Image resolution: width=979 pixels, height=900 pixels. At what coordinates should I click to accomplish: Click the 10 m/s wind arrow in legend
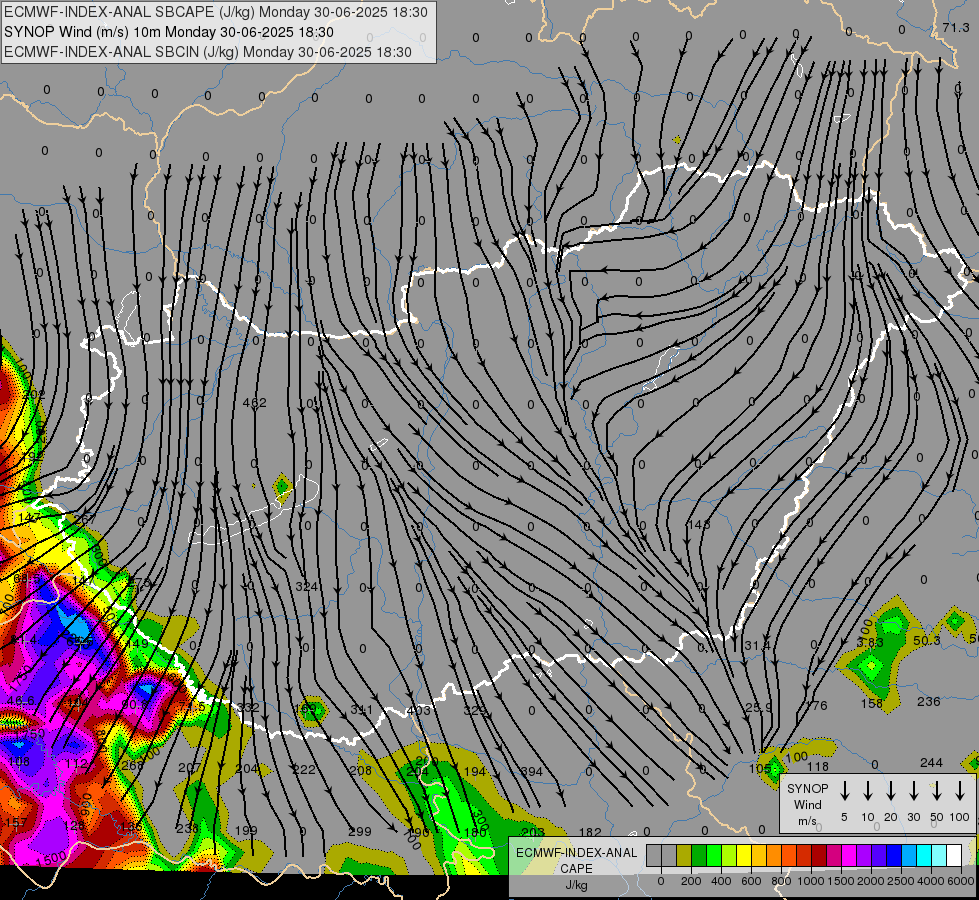[868, 791]
